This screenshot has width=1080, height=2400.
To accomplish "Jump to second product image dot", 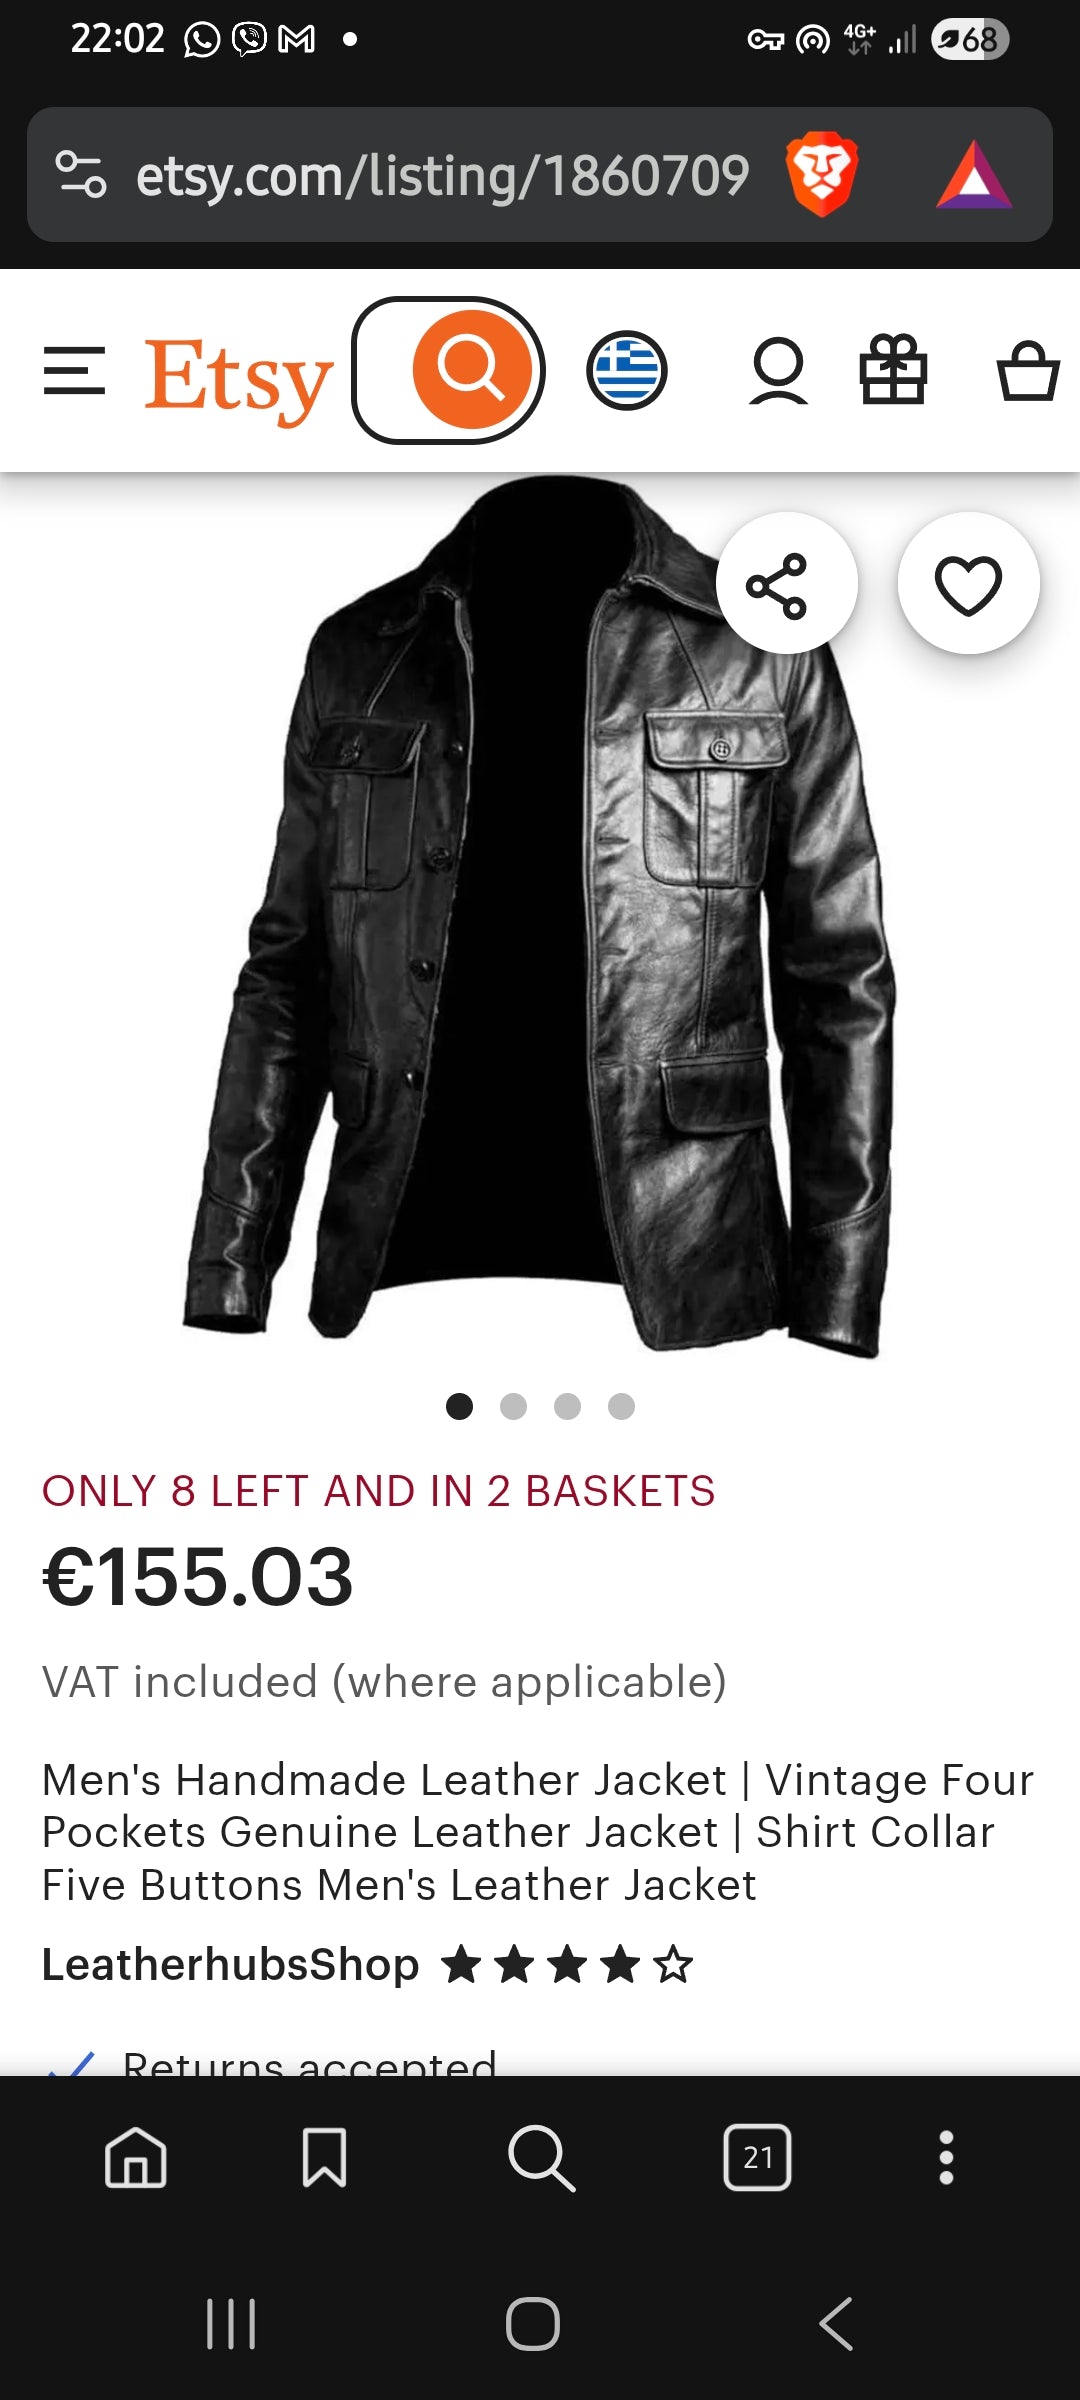I will [x=513, y=1406].
